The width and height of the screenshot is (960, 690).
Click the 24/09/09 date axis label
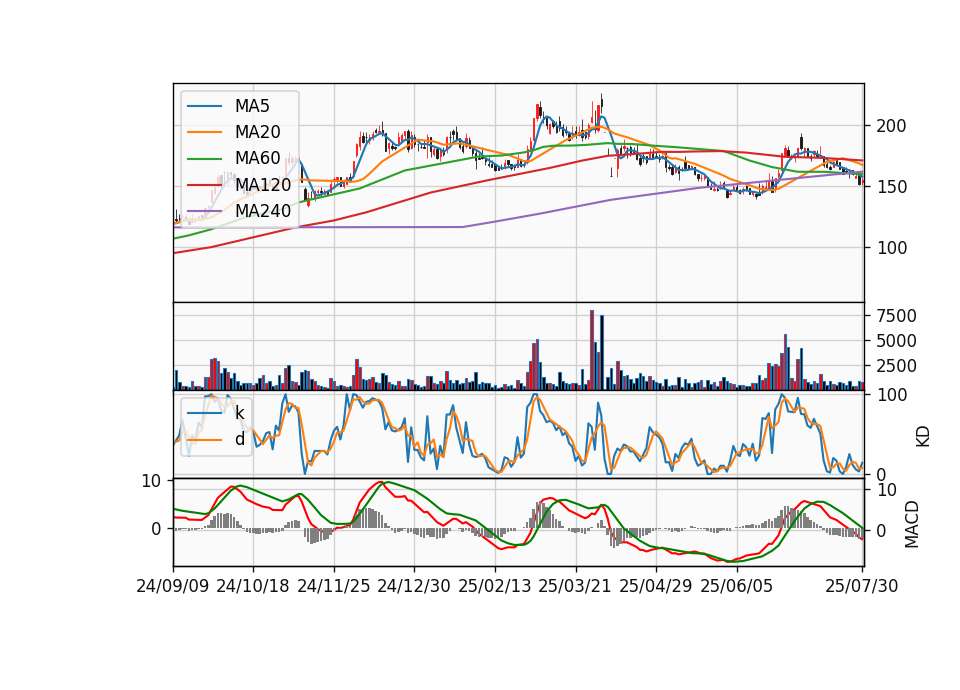[x=173, y=586]
